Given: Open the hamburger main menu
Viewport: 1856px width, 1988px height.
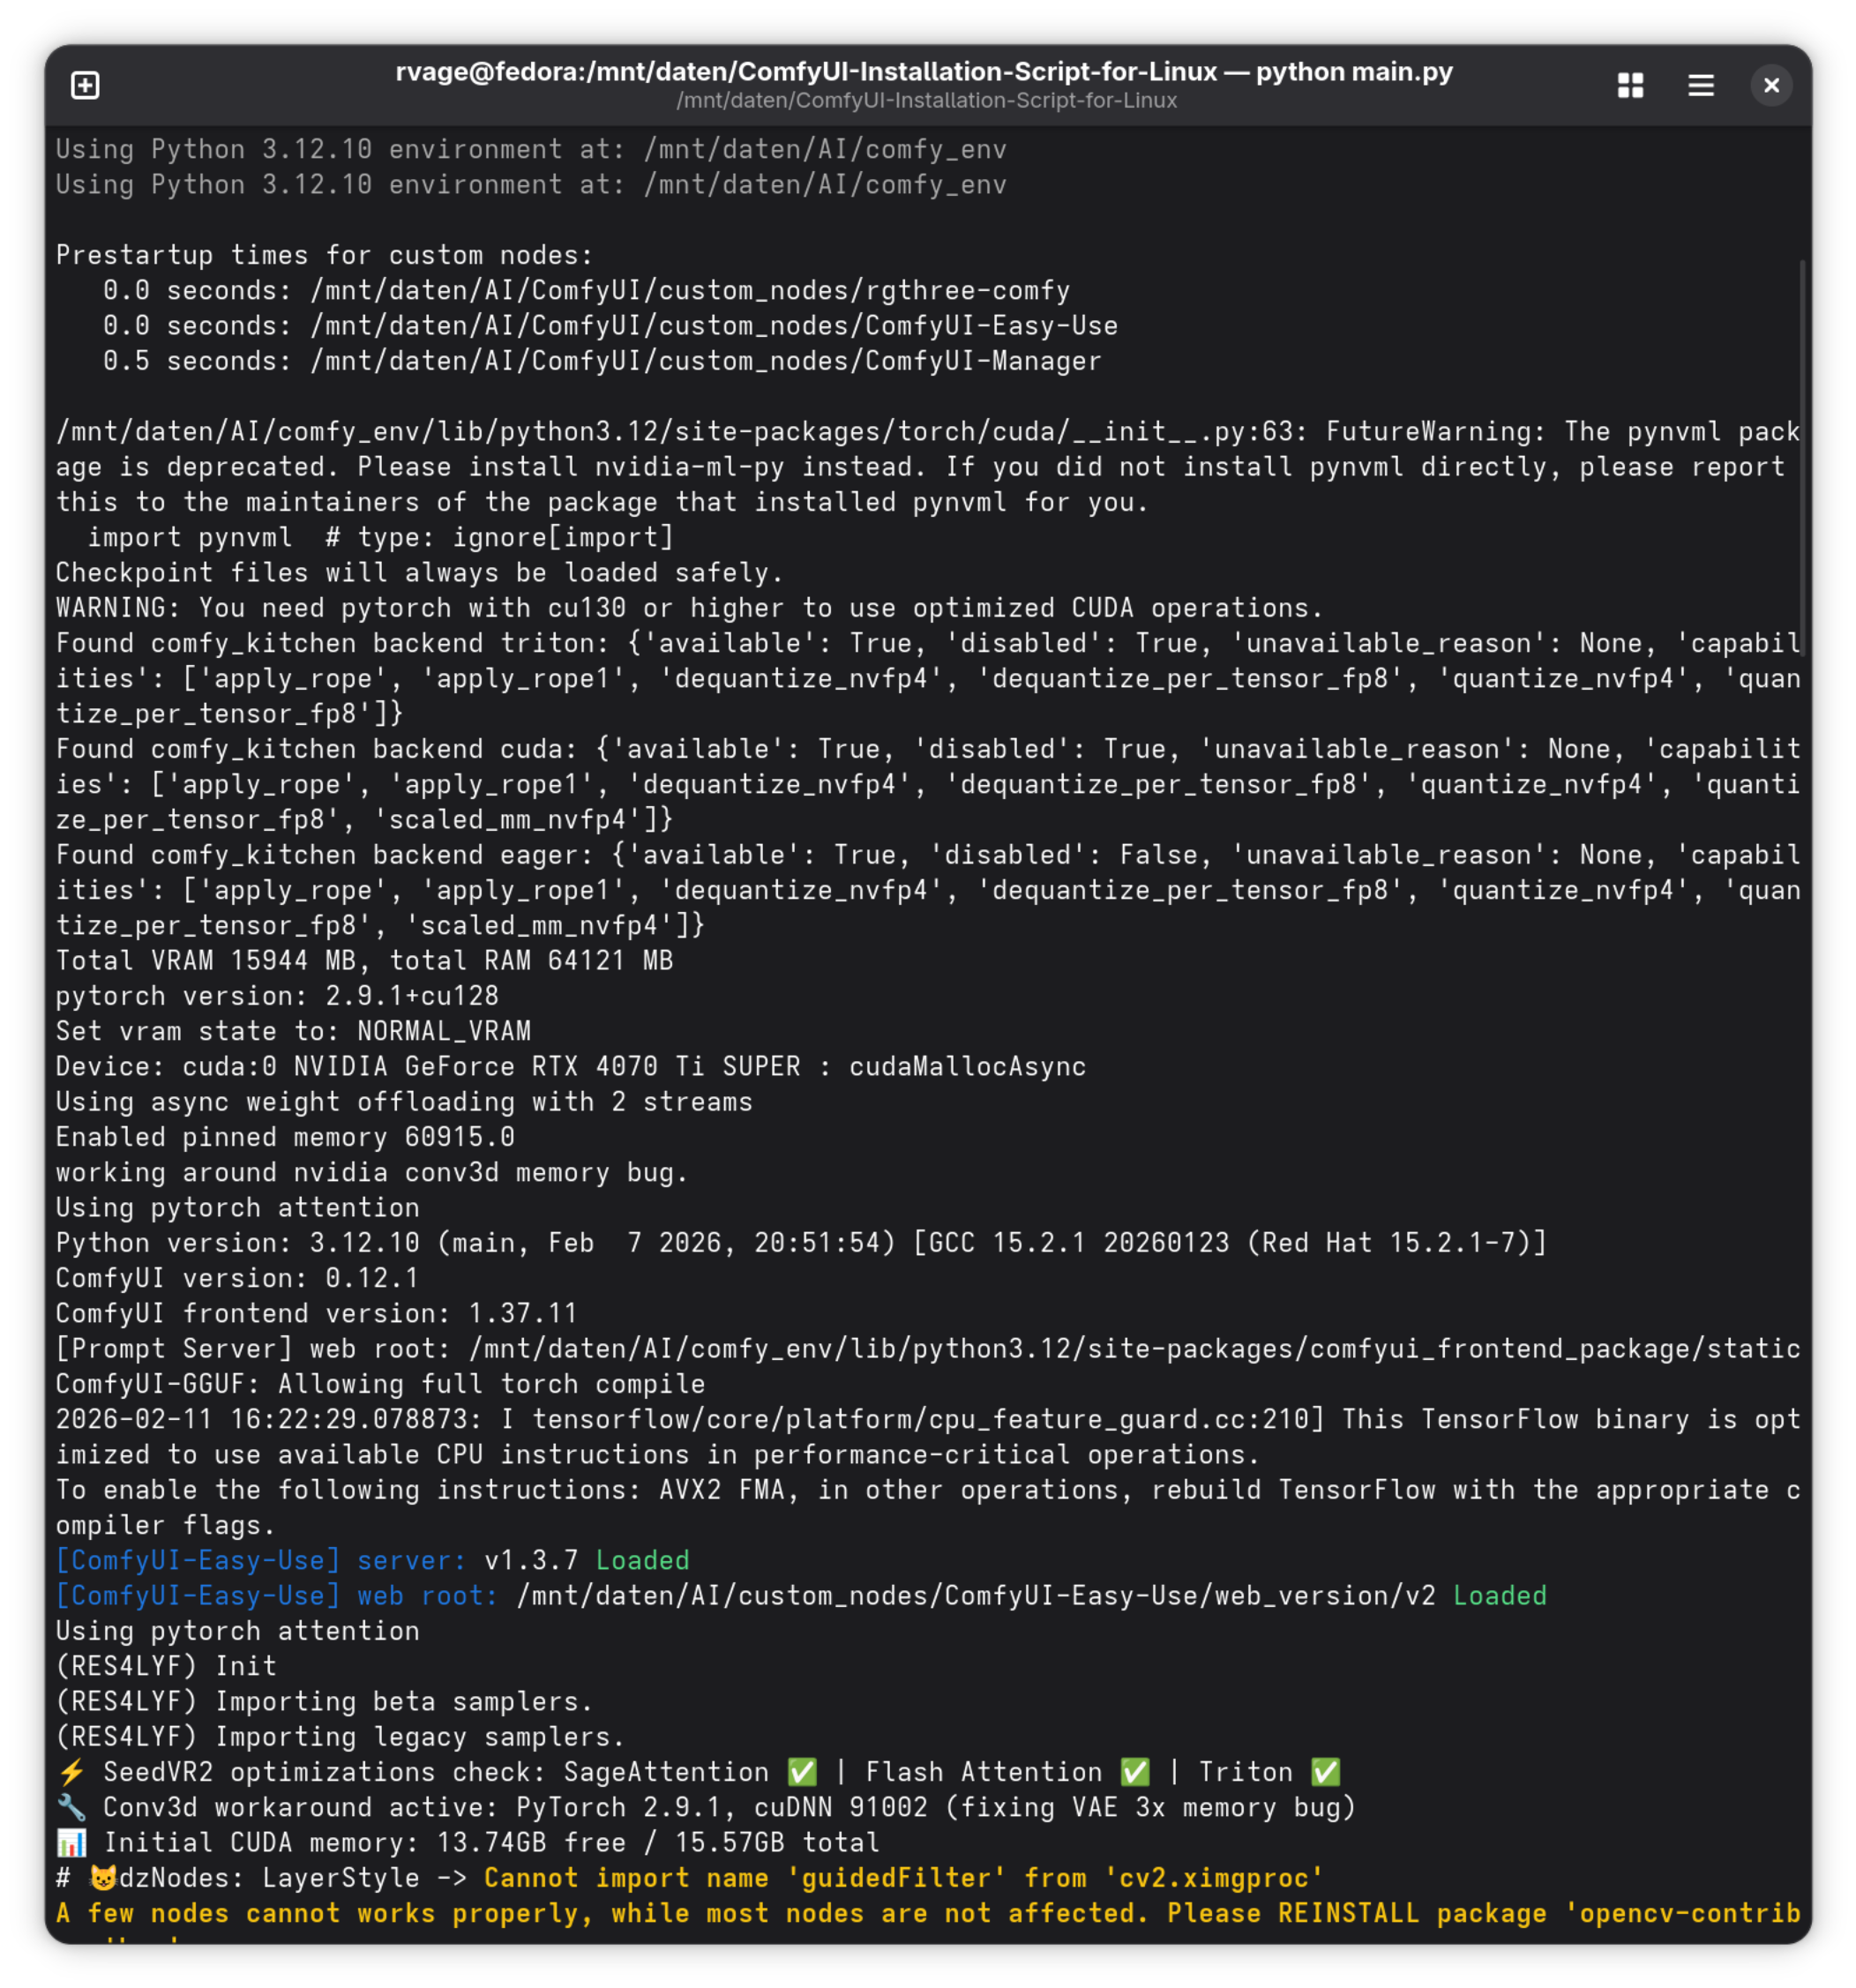Looking at the screenshot, I should [1700, 85].
